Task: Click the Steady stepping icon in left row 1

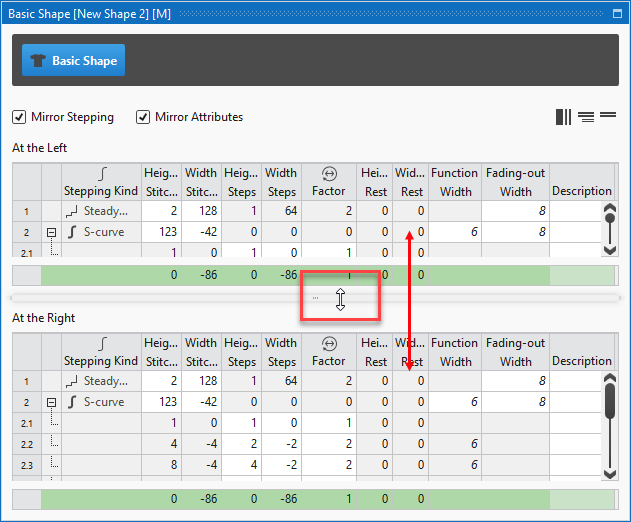Action: pos(73,211)
